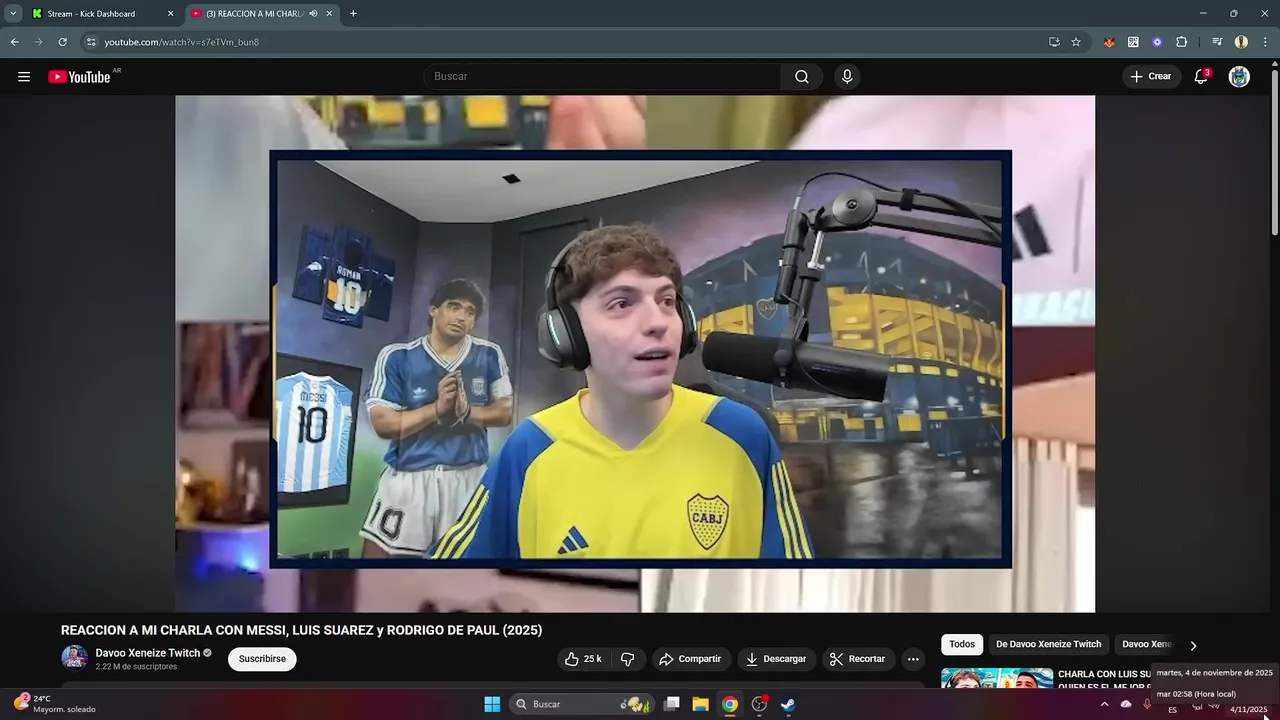Click the ES language indicator in the tray
This screenshot has width=1280, height=720.
click(x=1173, y=710)
